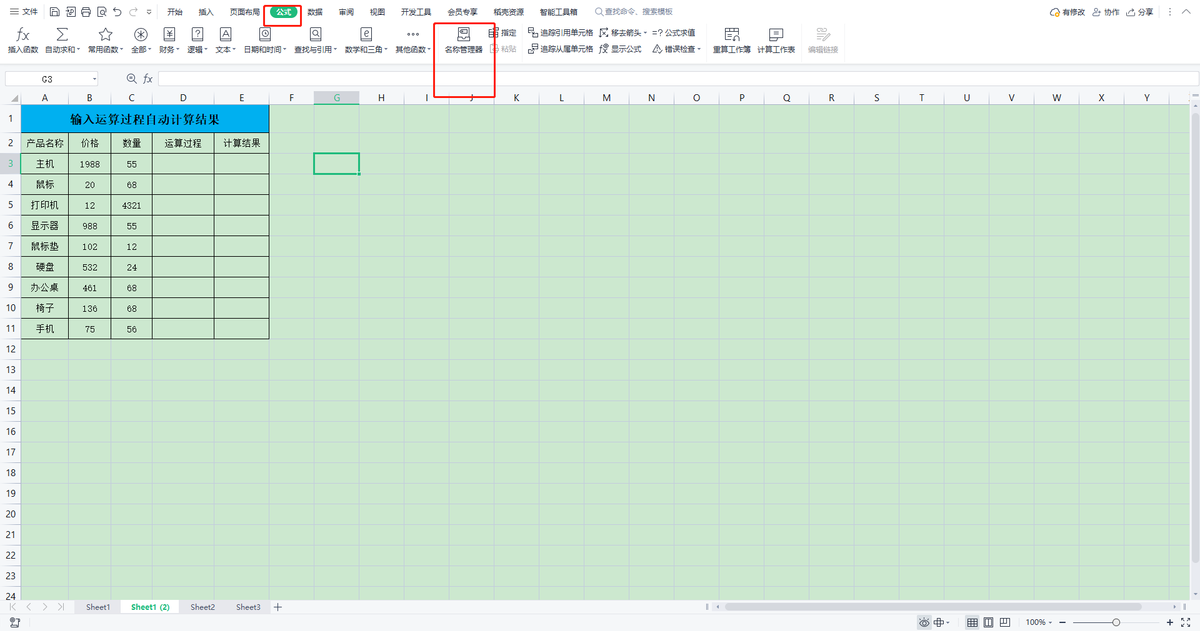Click Trace Precedents (追踪引用单元格)

tap(560, 33)
